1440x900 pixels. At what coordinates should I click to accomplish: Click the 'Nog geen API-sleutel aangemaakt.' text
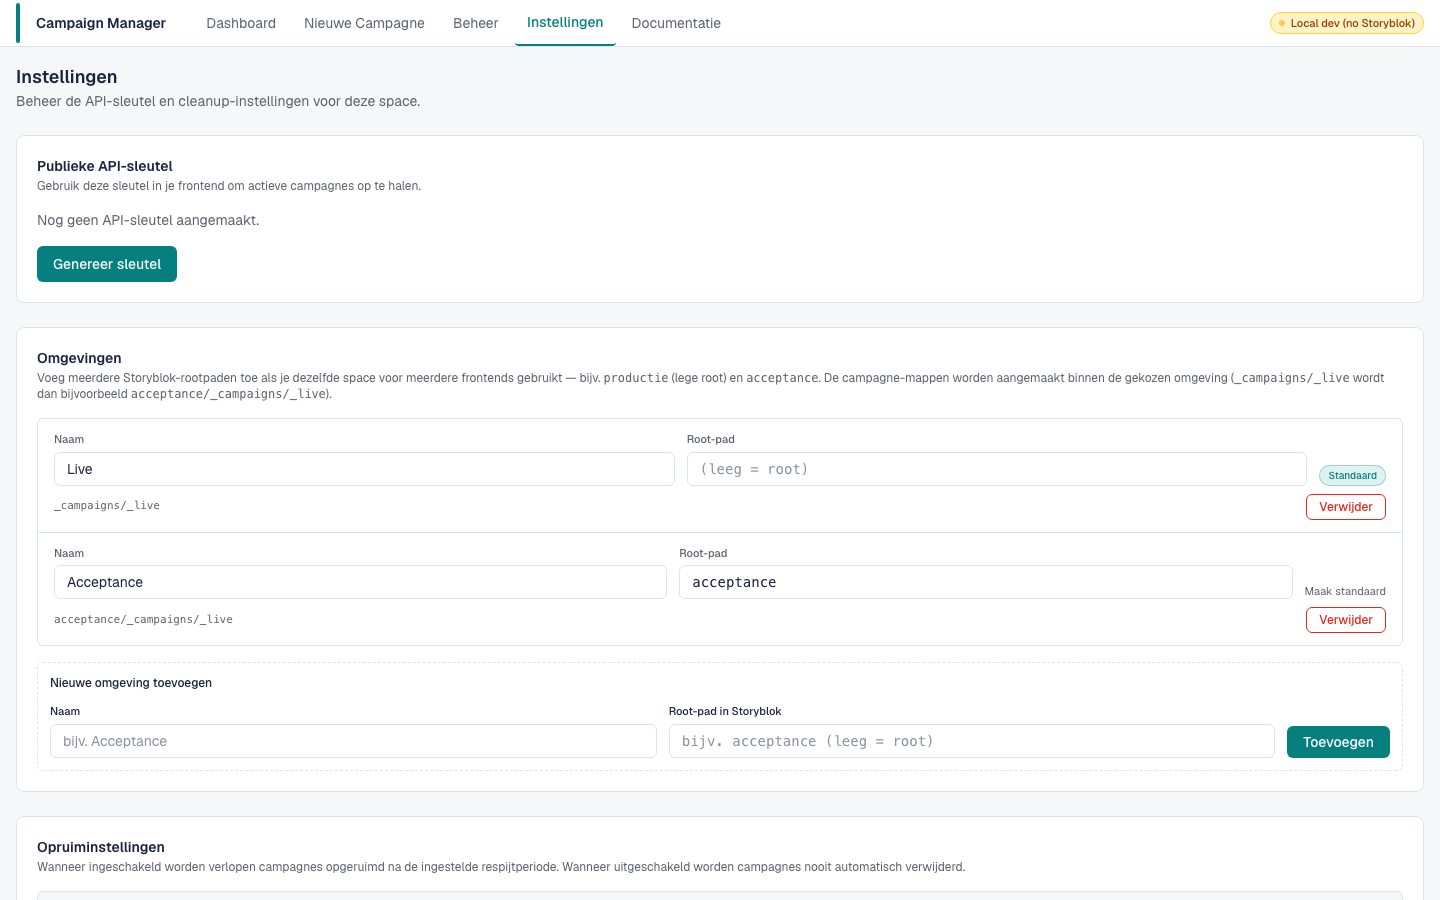148,220
